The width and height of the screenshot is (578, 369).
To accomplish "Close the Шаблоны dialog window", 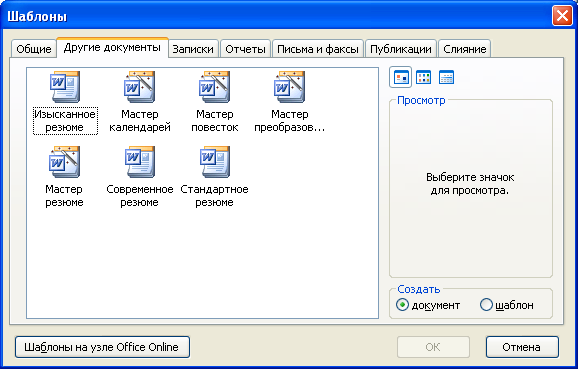I will tap(562, 16).
